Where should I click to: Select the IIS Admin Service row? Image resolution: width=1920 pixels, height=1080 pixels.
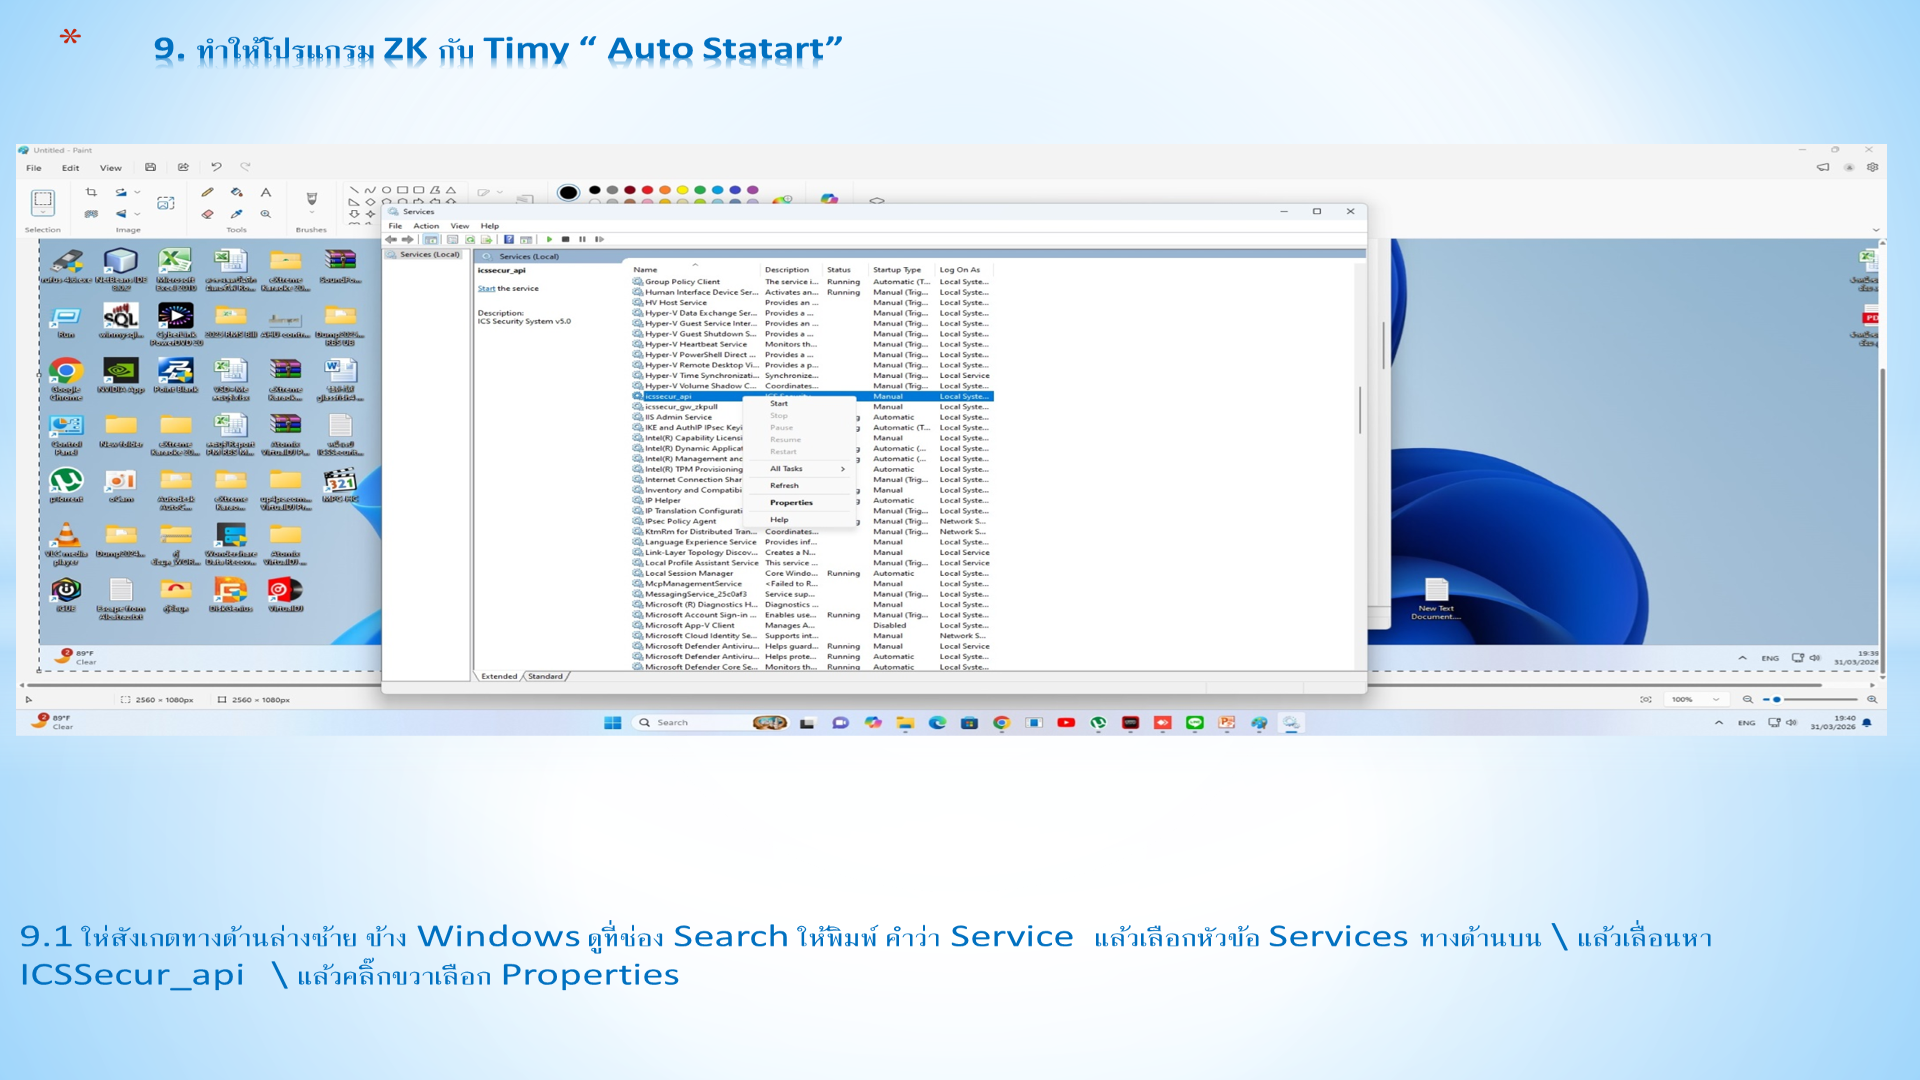tap(812, 418)
